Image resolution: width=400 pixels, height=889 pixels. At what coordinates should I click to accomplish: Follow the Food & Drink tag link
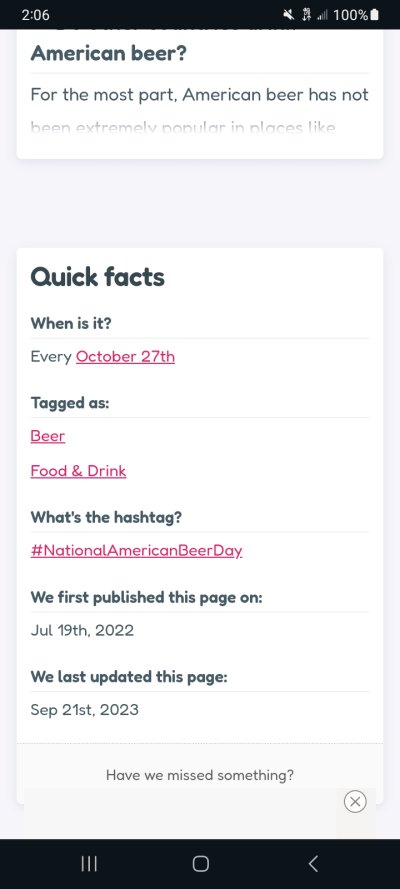click(78, 471)
